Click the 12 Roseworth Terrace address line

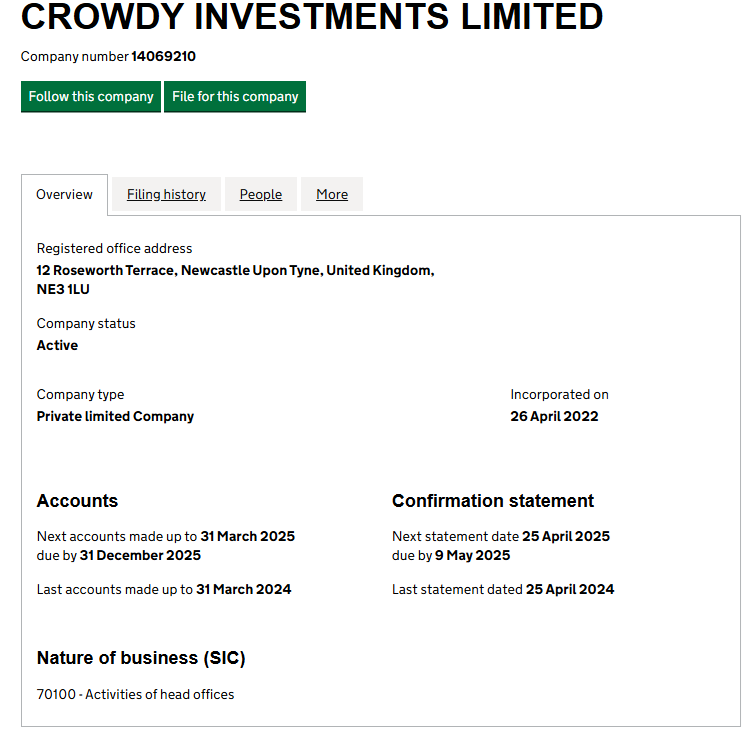235,271
